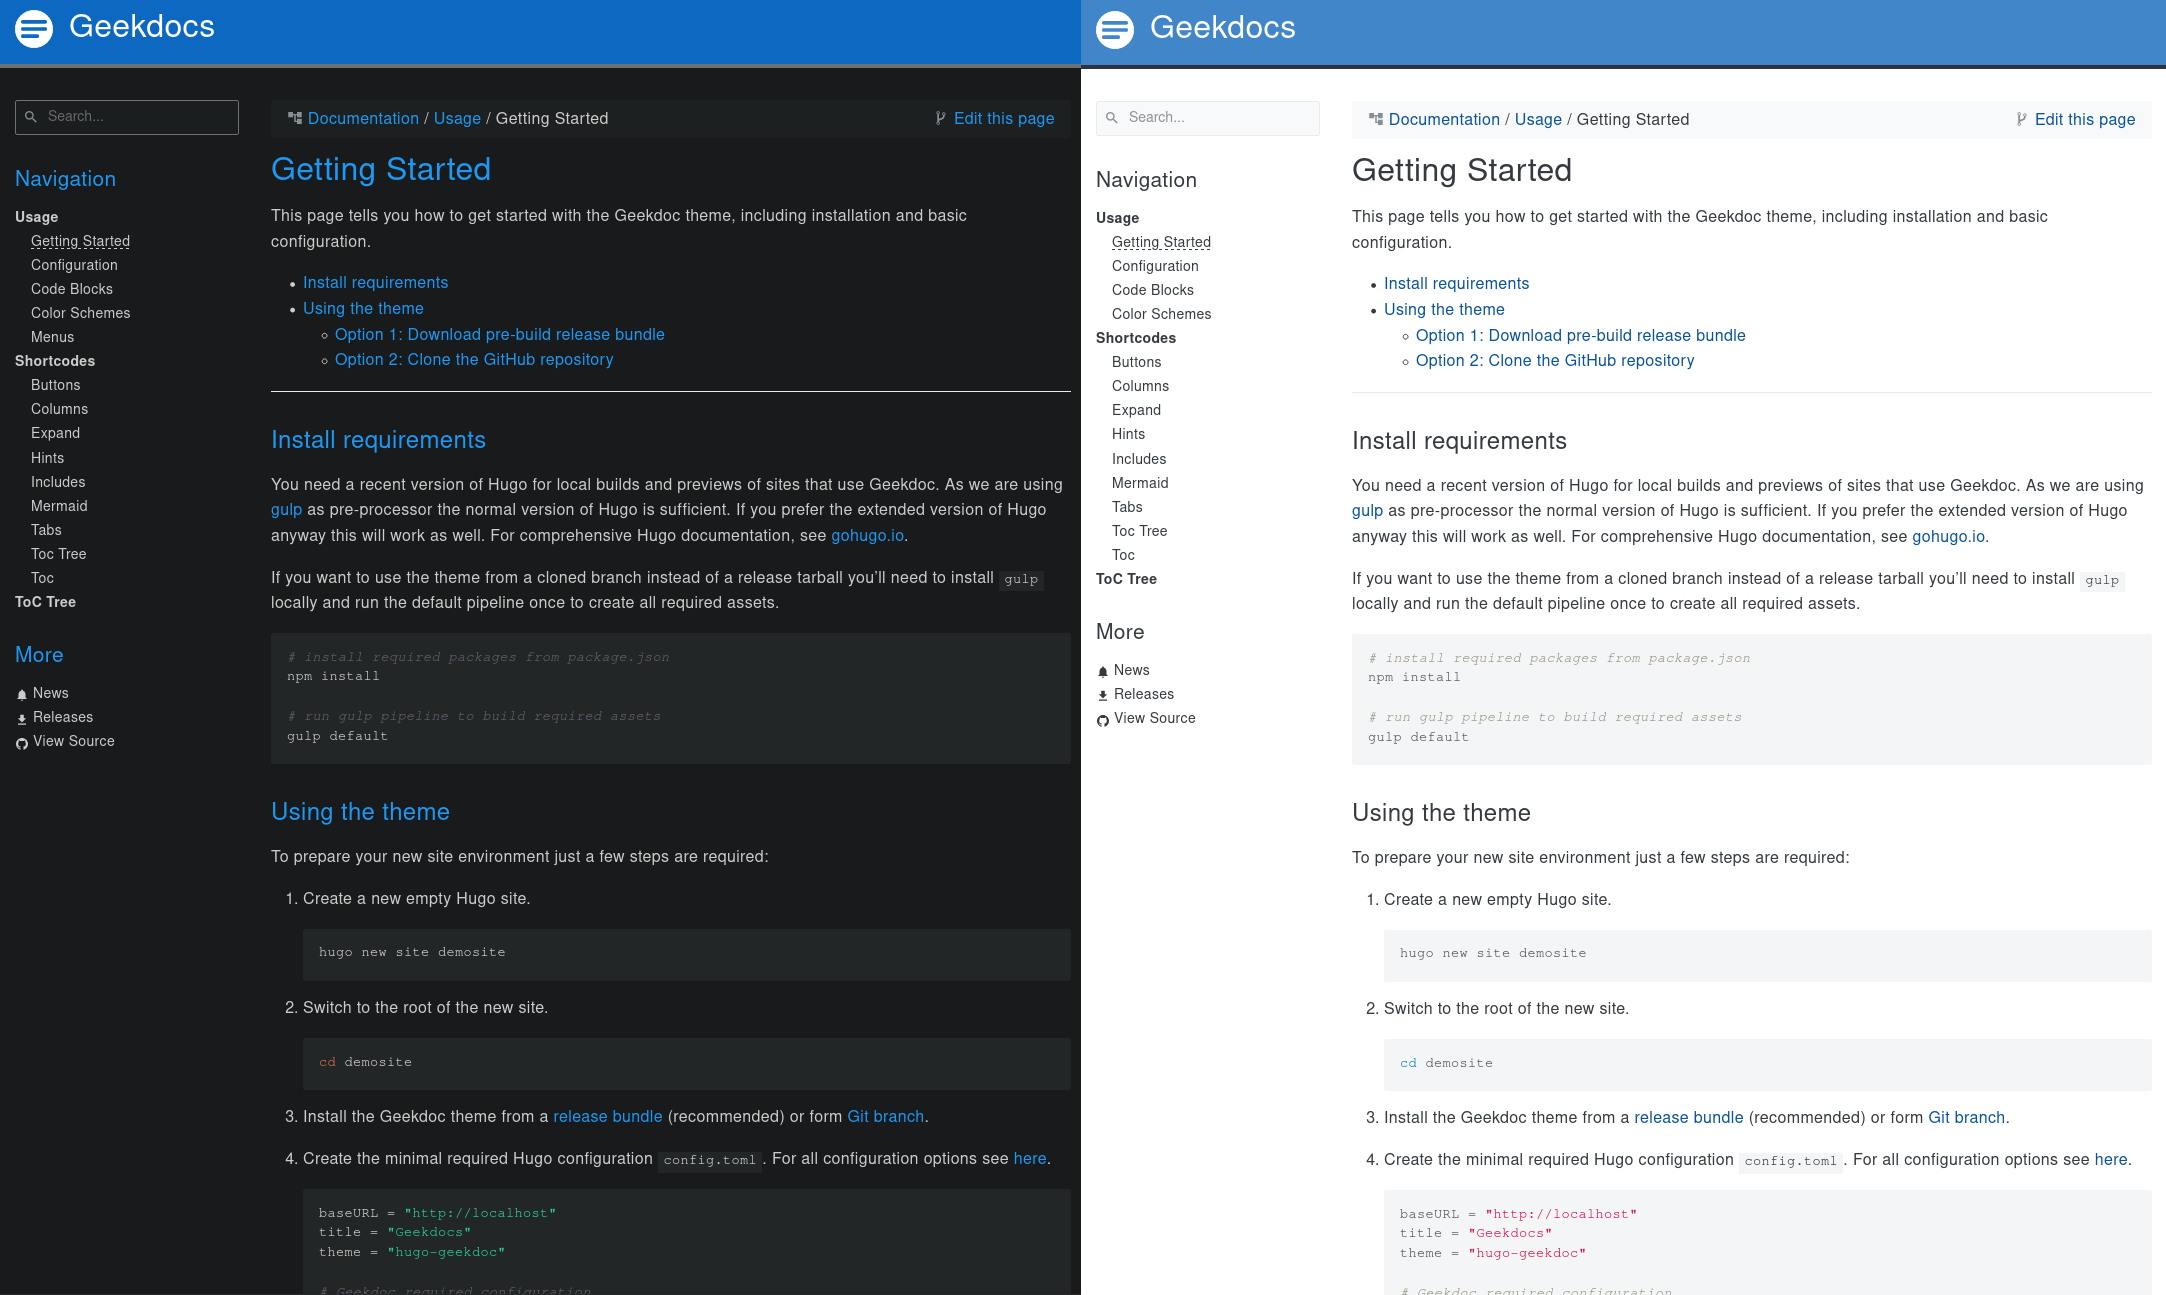Viewport: 2166px width, 1295px height.
Task: Click the download icon beside Releases, light sidebar
Action: (x=1103, y=695)
